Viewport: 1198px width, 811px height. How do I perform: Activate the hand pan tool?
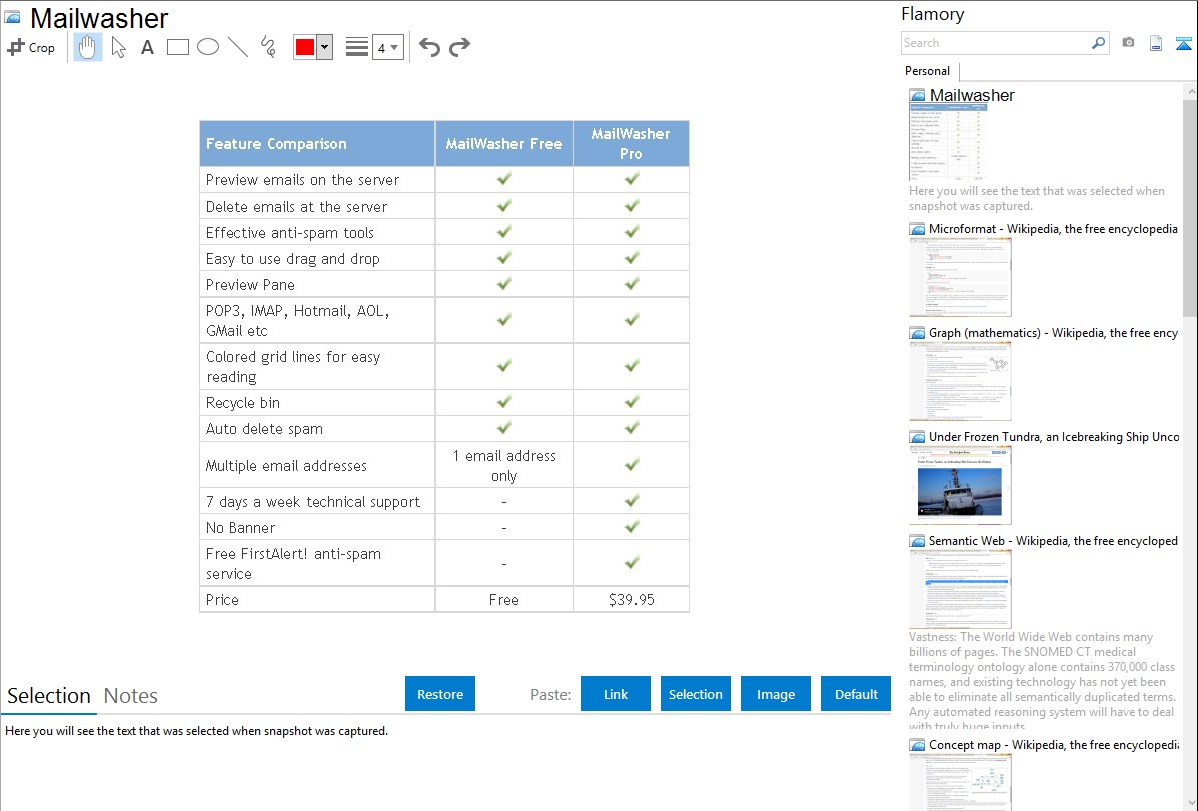[88, 47]
